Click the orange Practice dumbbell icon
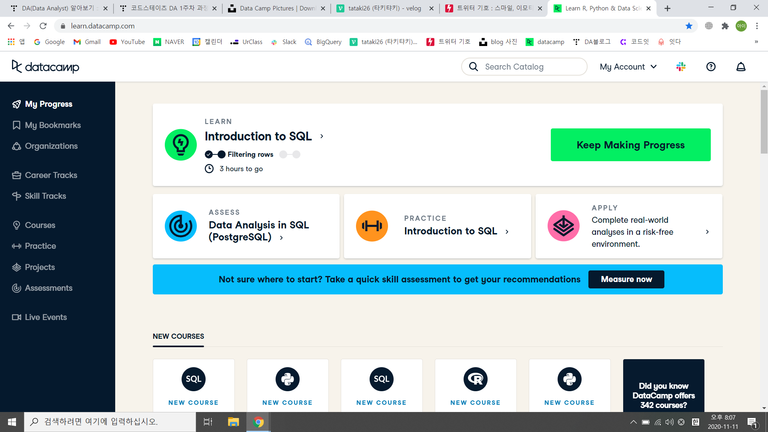This screenshot has height=432, width=768. coord(372,226)
